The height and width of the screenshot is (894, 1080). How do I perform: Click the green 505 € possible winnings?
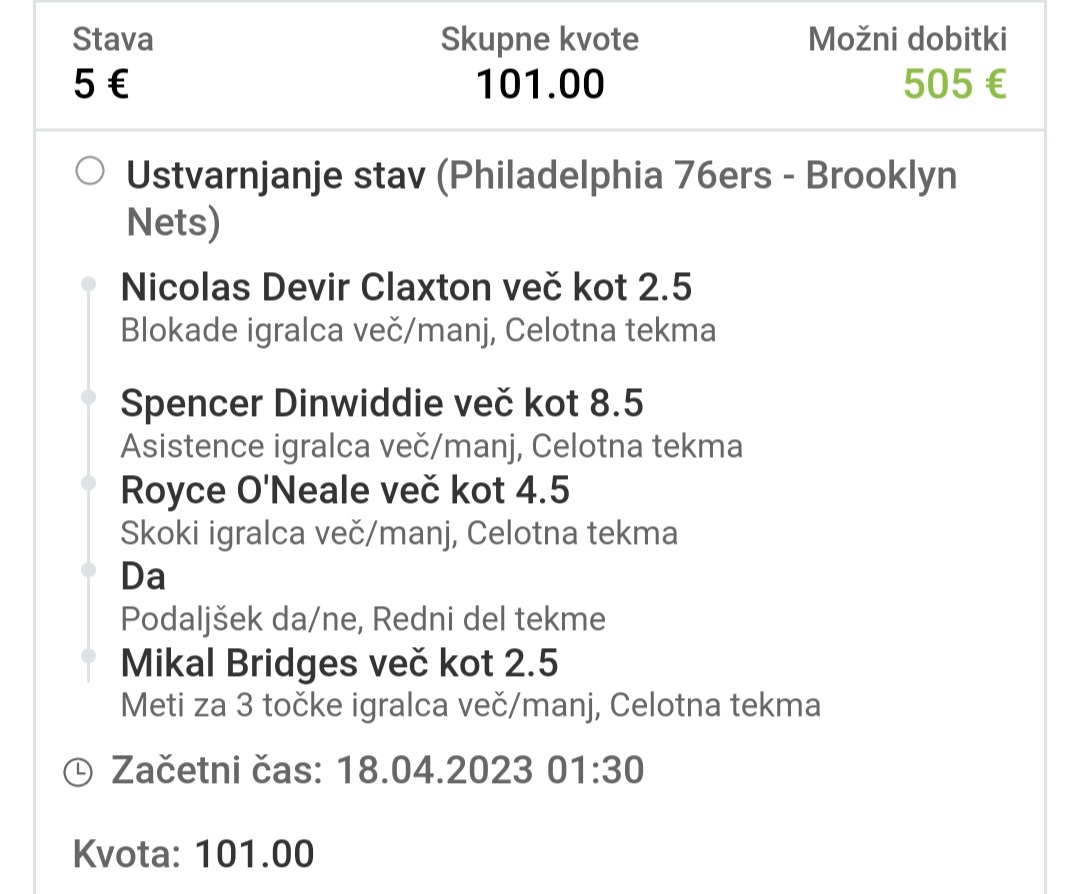tap(955, 84)
